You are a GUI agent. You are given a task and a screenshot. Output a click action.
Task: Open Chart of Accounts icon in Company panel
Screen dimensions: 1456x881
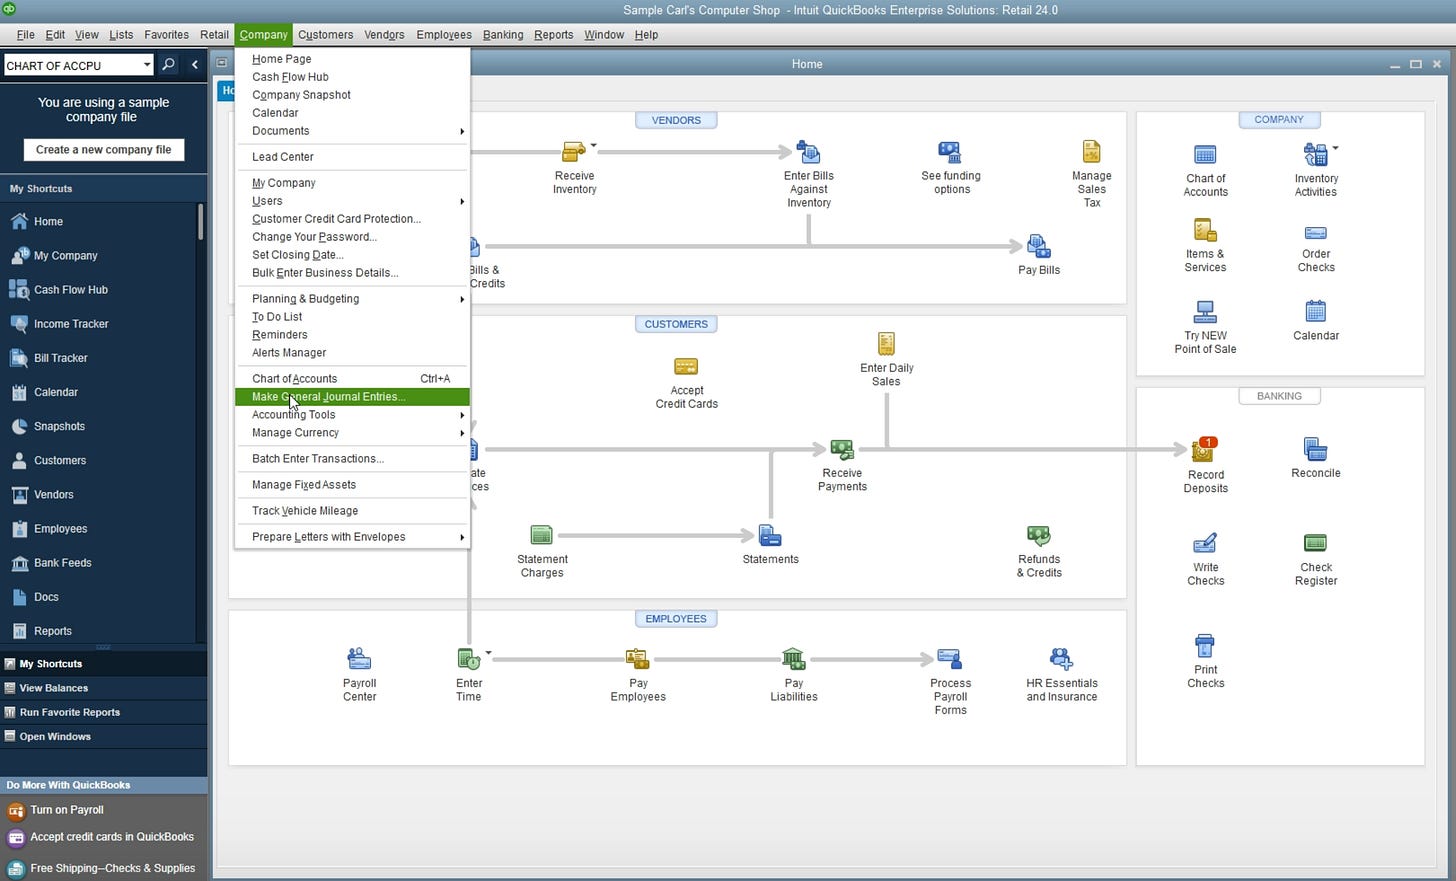1205,155
